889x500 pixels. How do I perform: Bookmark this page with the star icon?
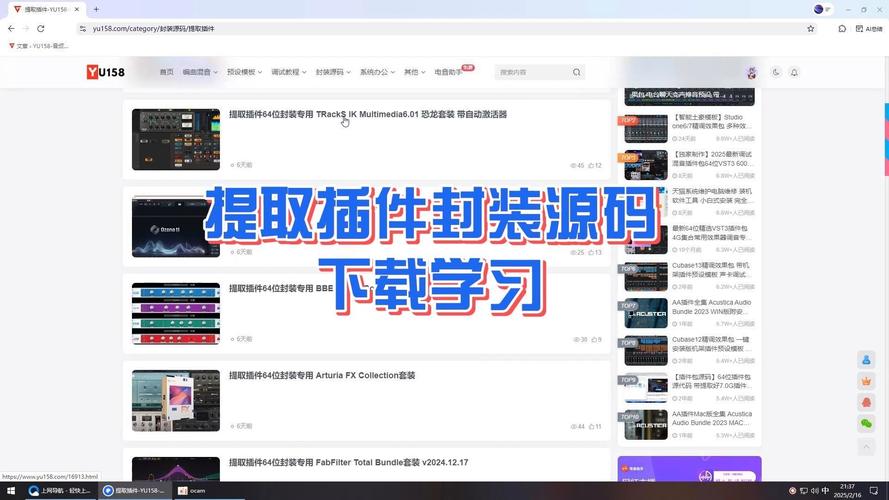[x=811, y=28]
